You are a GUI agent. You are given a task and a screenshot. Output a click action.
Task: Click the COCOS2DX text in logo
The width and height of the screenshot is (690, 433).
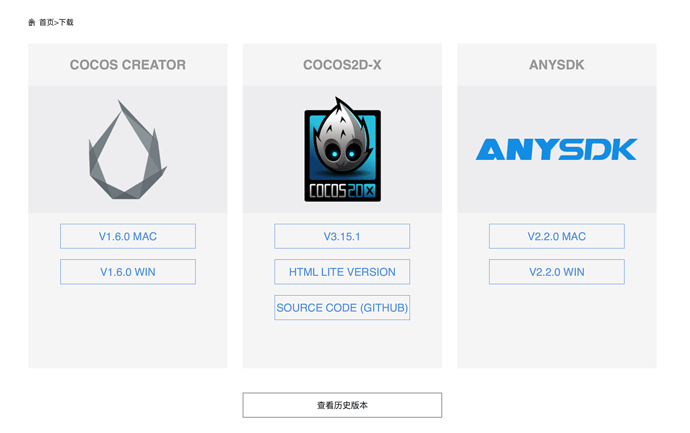pyautogui.click(x=342, y=191)
